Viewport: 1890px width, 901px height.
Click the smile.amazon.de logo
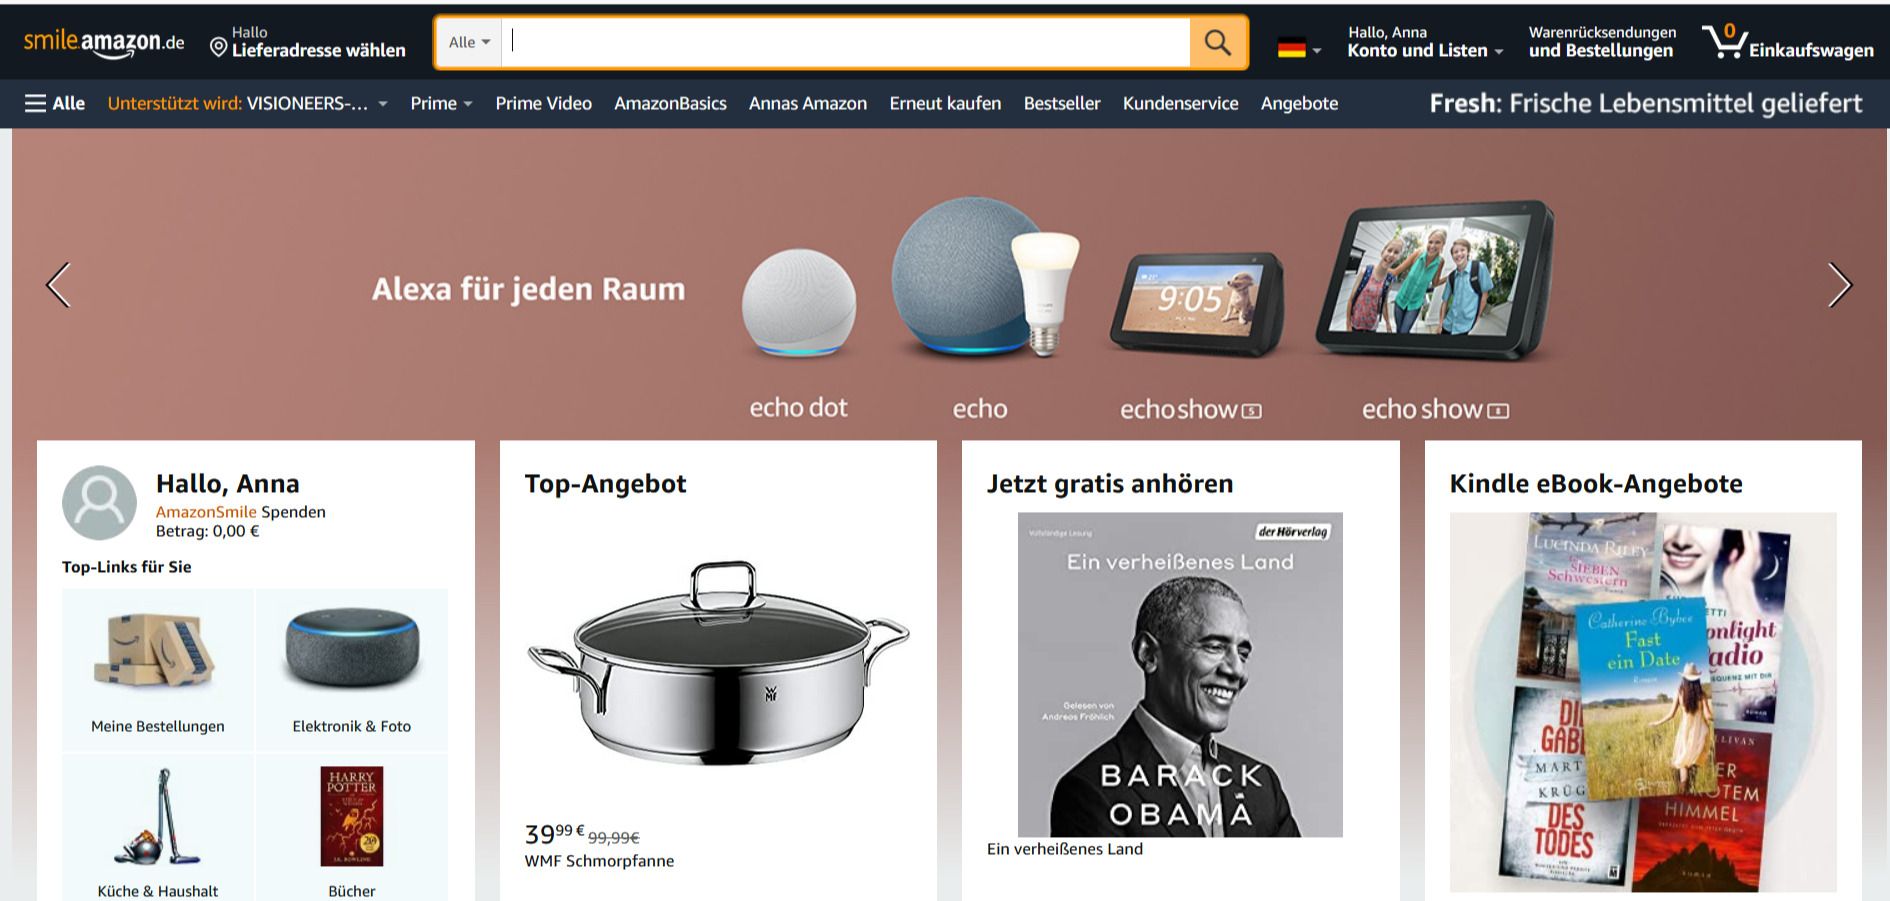coord(104,42)
